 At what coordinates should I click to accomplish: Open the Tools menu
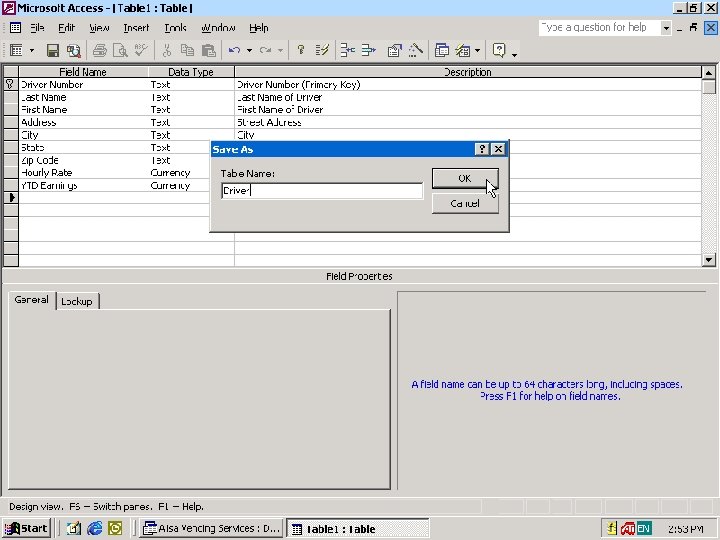(x=175, y=28)
